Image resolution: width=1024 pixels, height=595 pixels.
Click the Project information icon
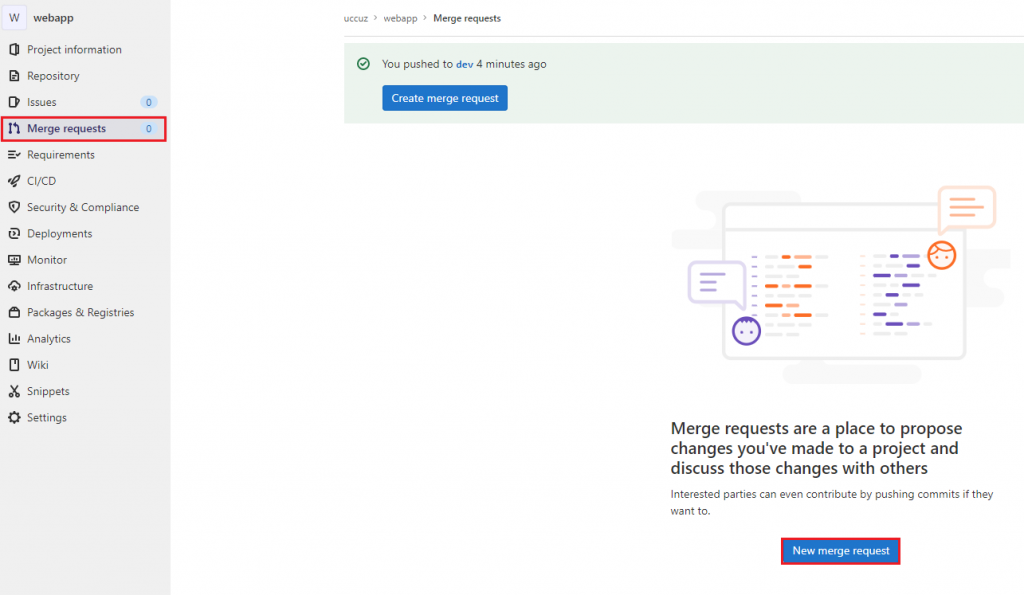[14, 50]
